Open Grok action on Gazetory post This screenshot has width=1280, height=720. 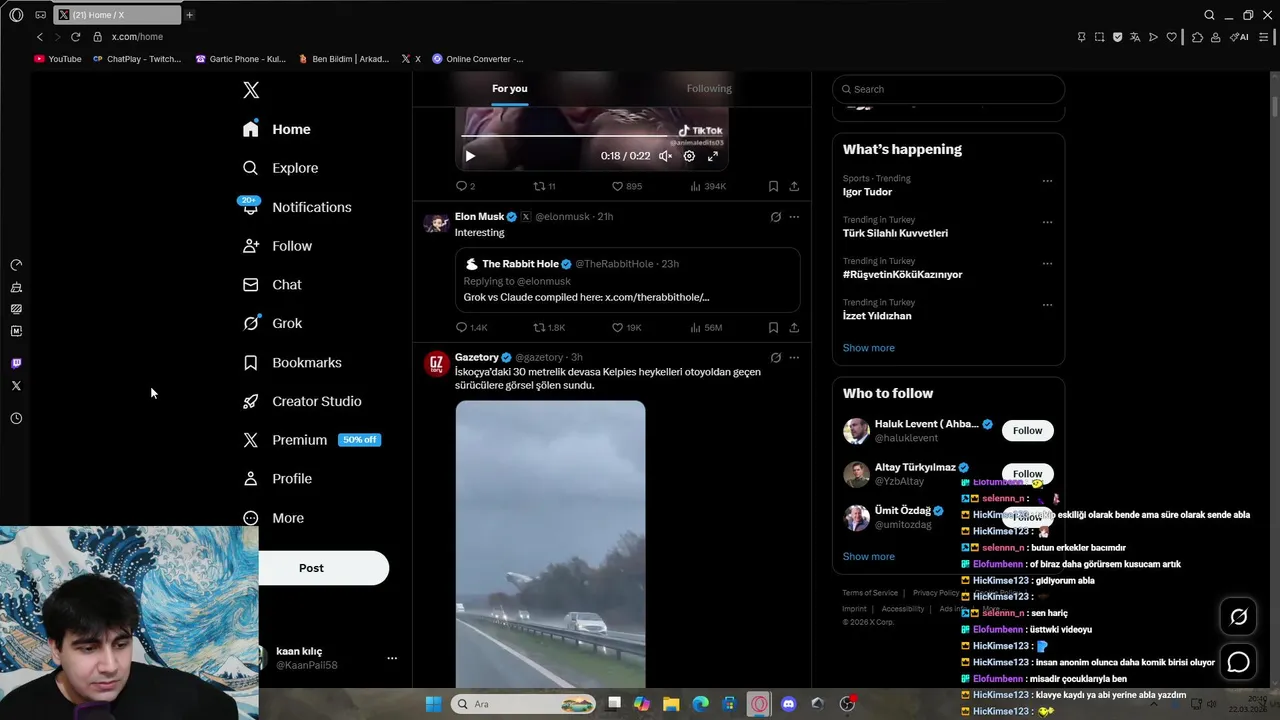click(x=775, y=357)
